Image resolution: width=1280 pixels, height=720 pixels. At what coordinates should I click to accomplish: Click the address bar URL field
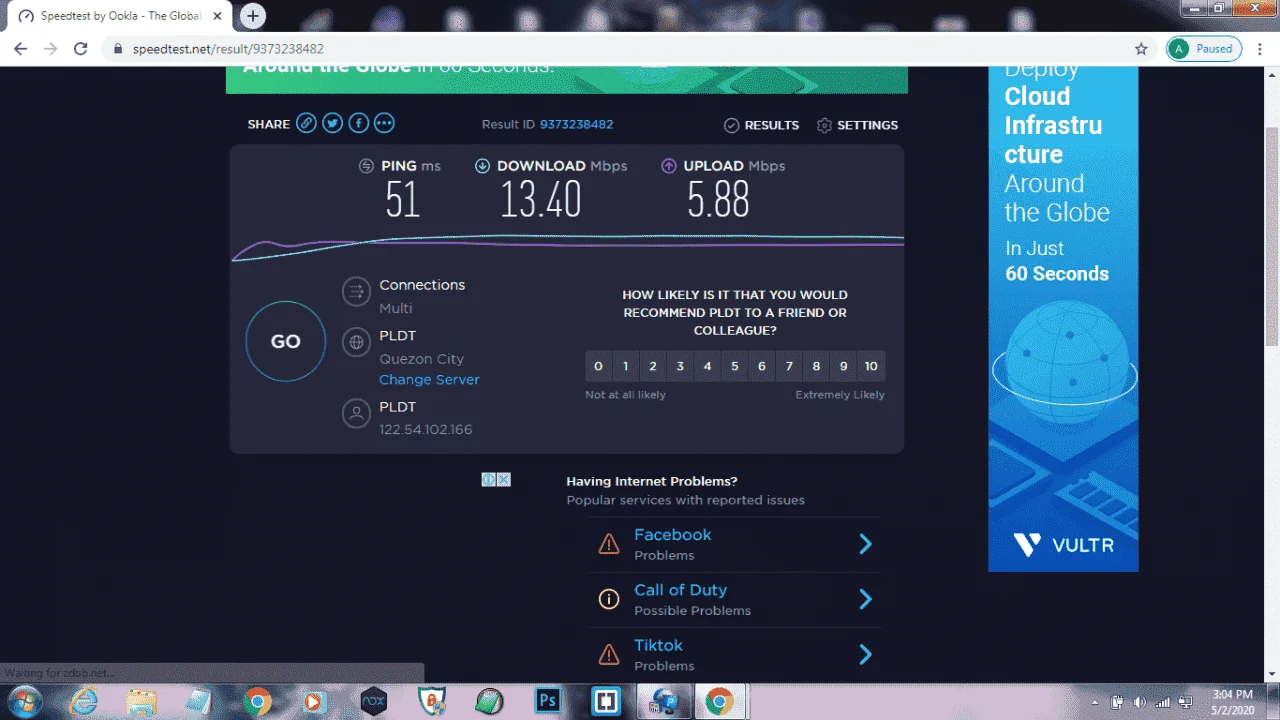pos(630,48)
